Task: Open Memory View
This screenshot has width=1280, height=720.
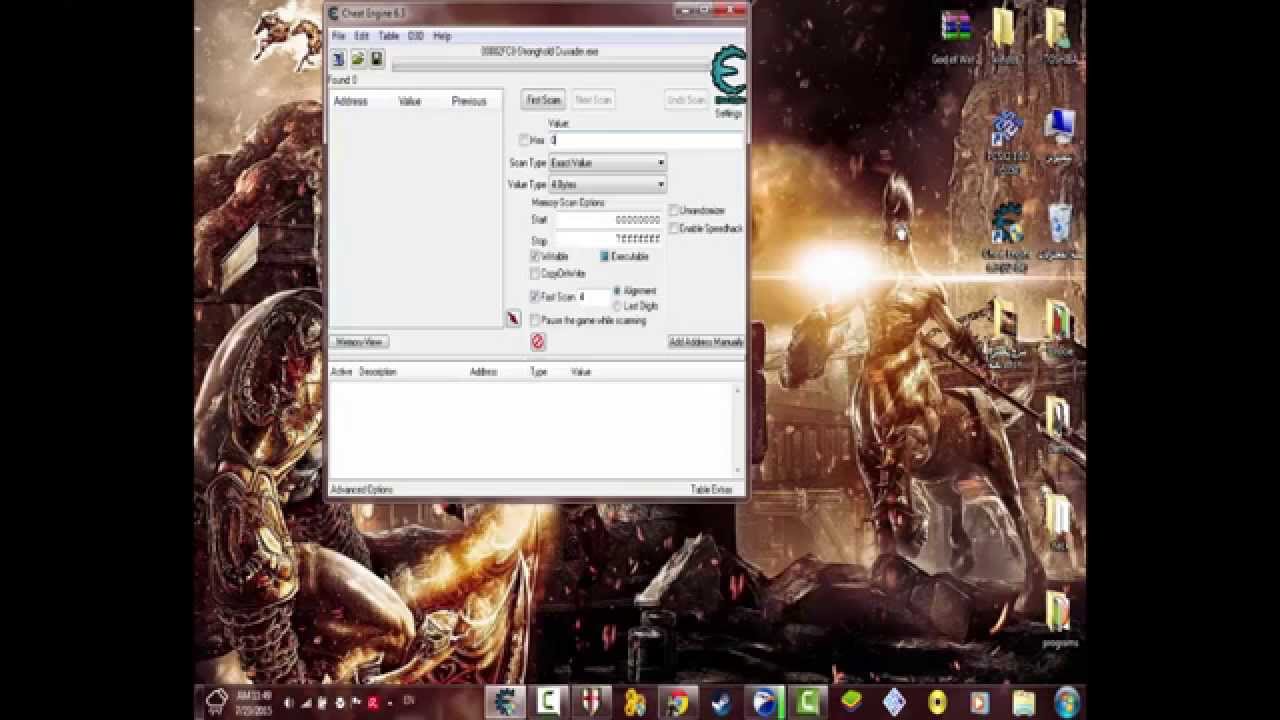Action: coord(359,342)
